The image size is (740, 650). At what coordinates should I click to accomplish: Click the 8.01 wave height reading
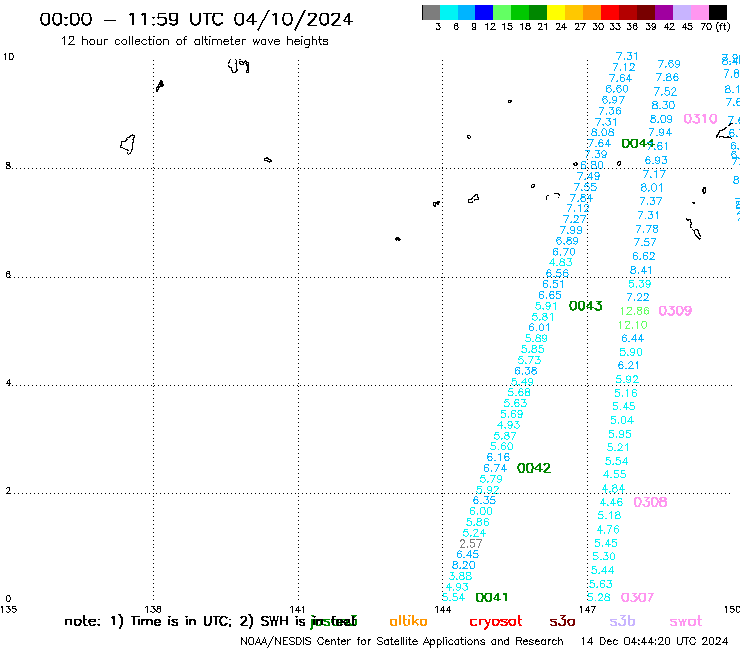(652, 188)
